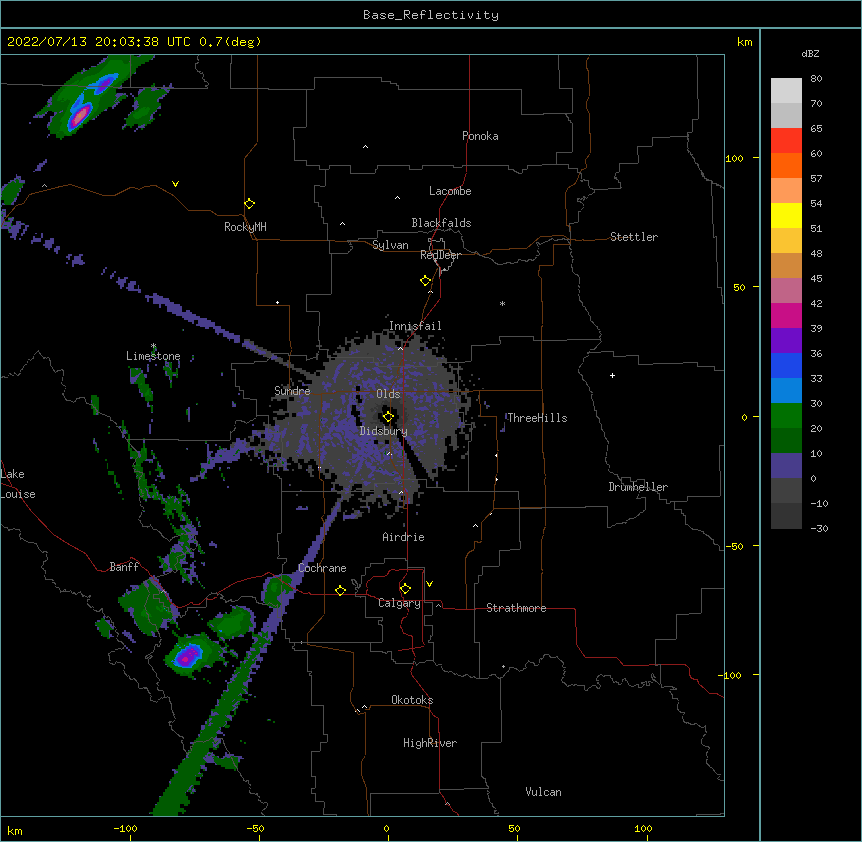
Task: Click the Lake Louise label
Action: [18, 484]
